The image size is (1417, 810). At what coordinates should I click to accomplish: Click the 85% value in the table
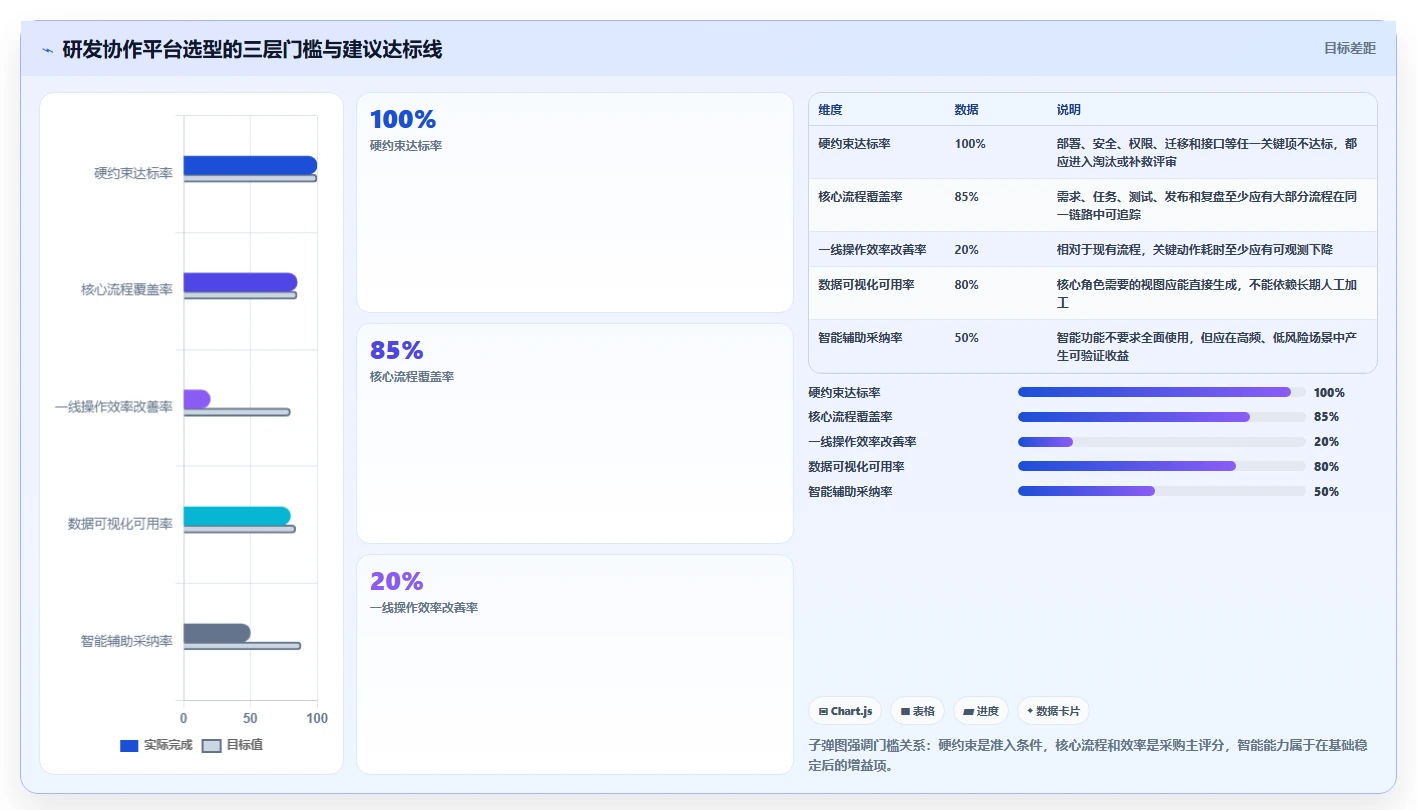967,197
